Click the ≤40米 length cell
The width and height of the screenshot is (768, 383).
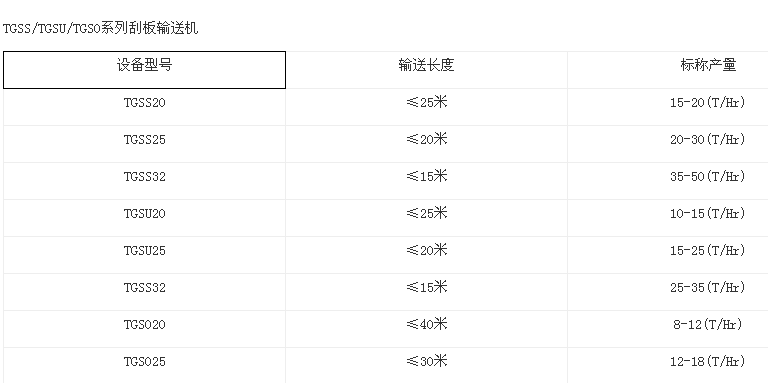tap(427, 329)
